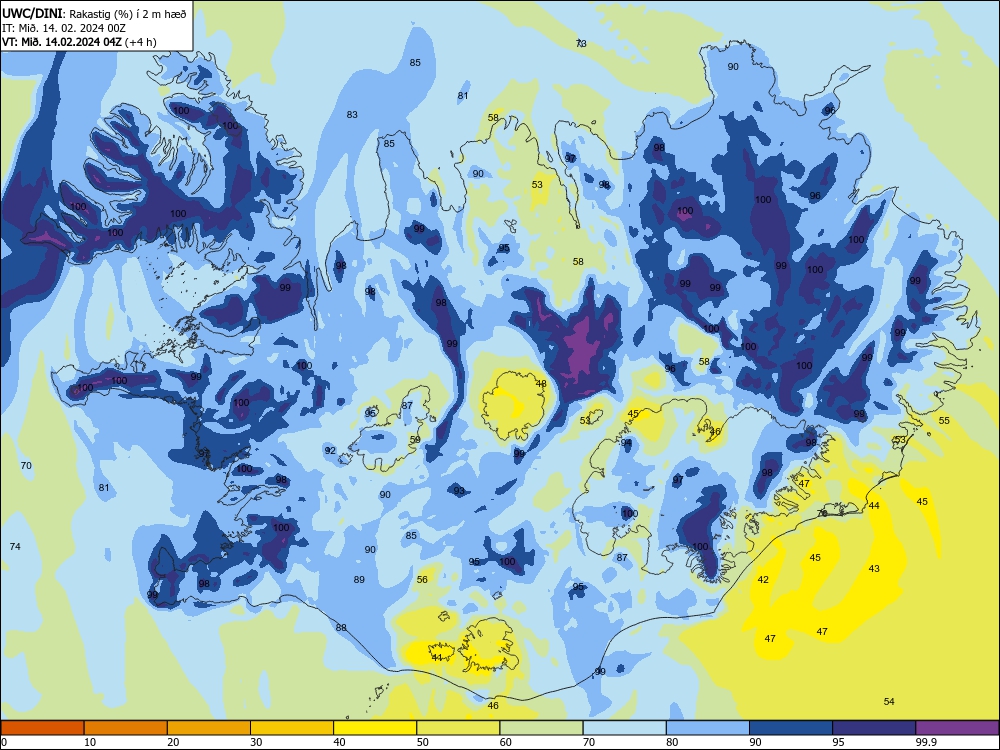Screen dimensions: 1000x750
Task: Click the map humidity value '55'
Action: 944,421
